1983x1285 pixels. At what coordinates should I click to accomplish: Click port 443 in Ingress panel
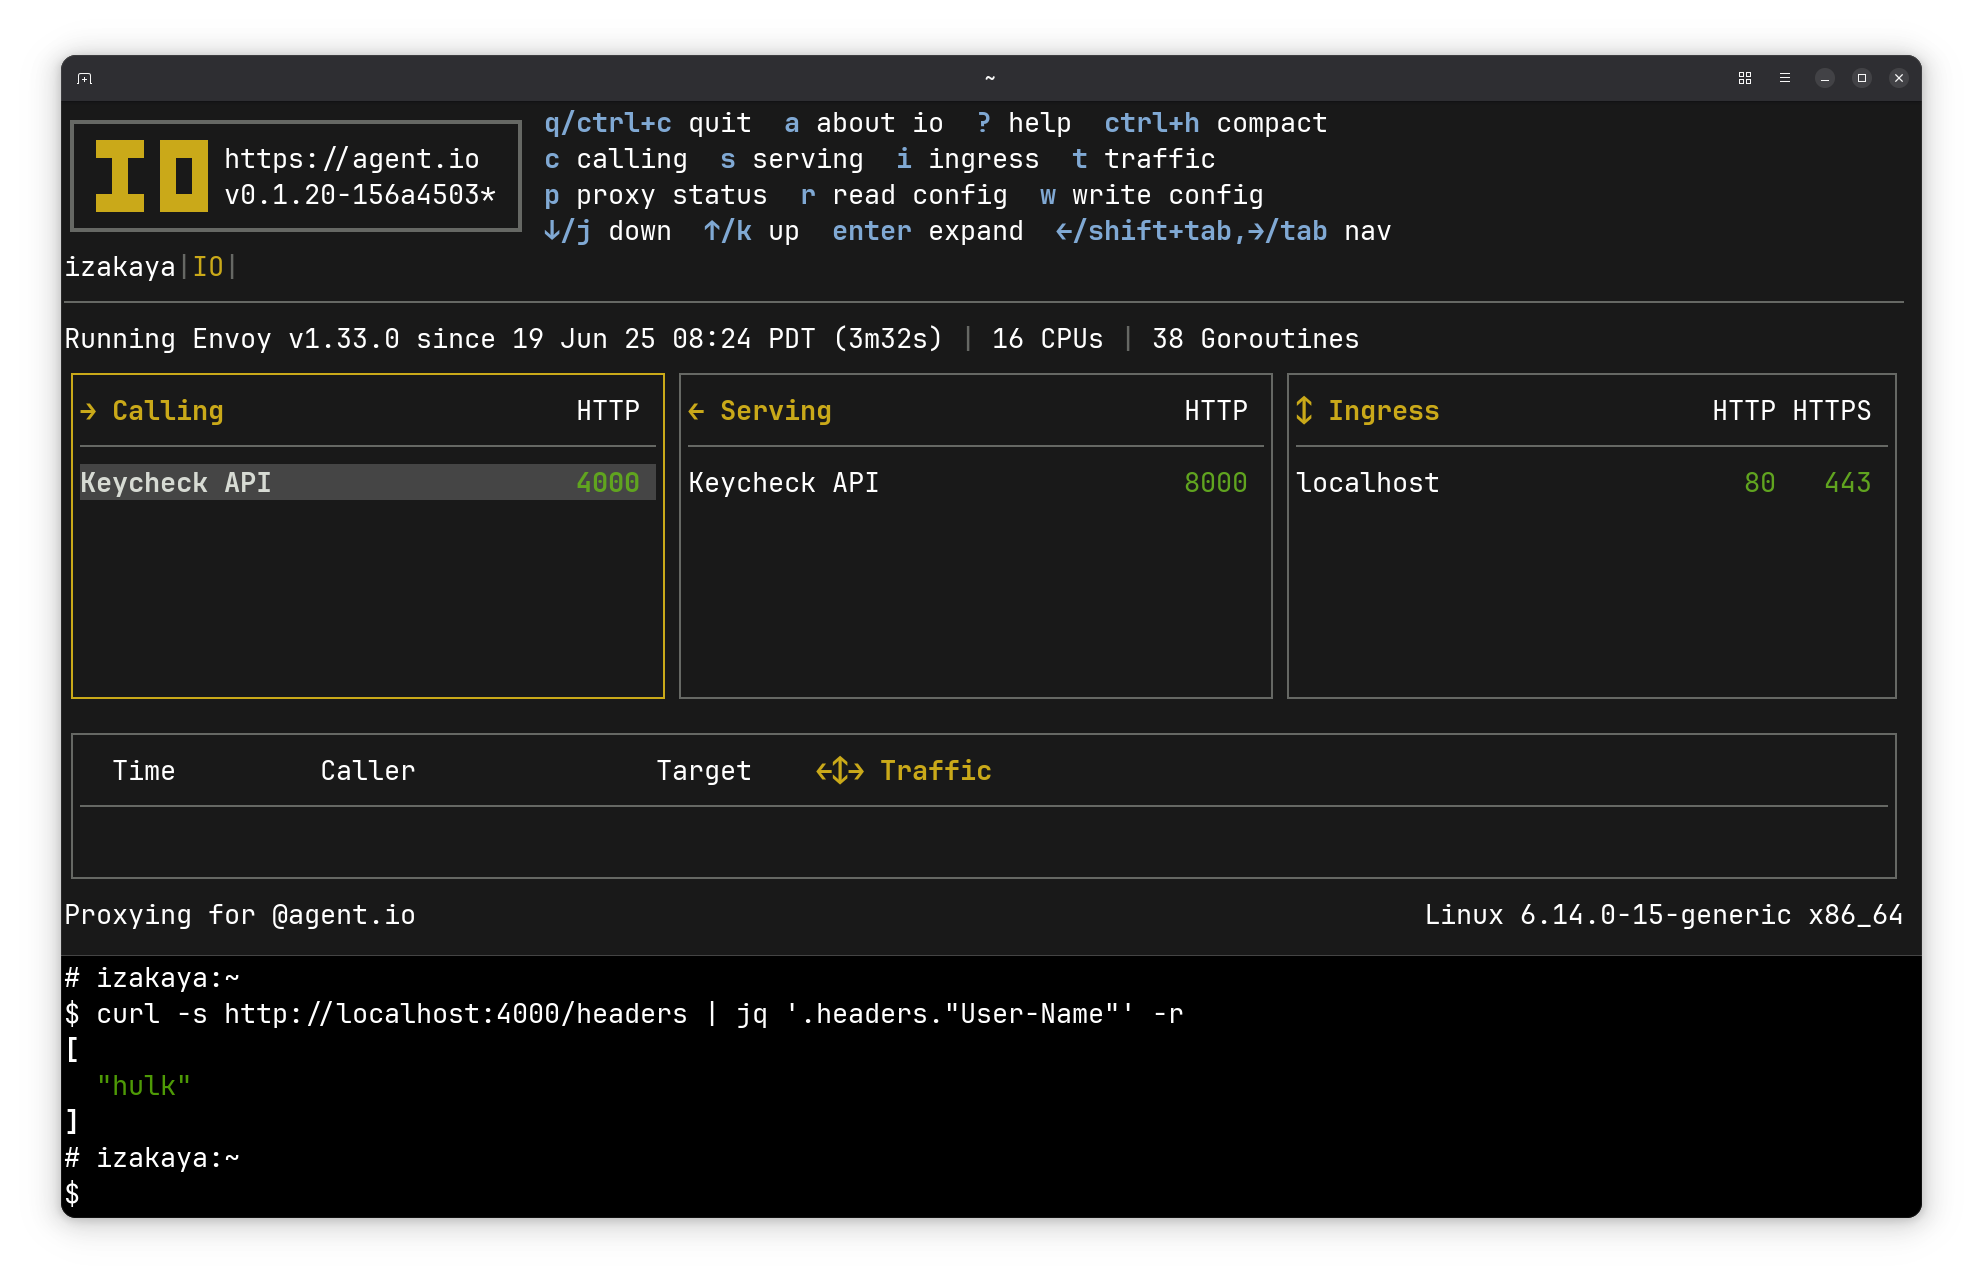1848,483
